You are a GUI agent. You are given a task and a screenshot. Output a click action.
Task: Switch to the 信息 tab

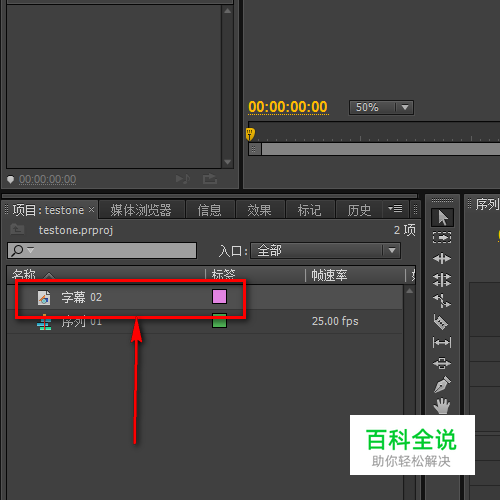[x=210, y=210]
